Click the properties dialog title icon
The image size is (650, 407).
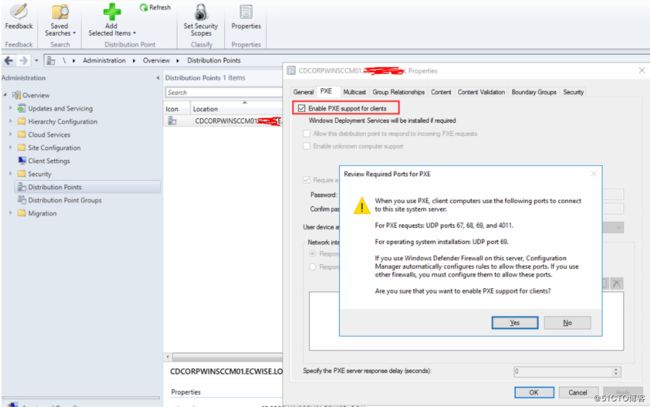(291, 71)
